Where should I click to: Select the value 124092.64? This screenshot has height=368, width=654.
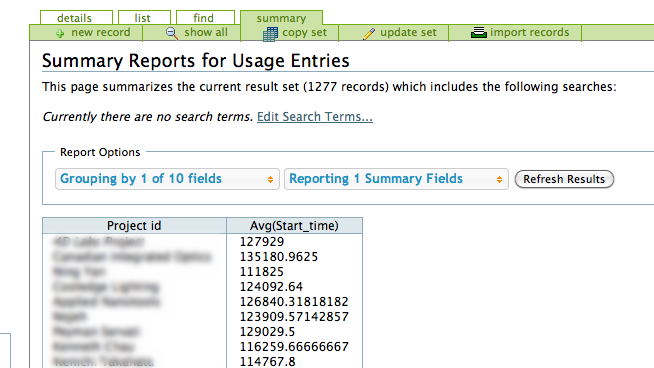pos(271,287)
